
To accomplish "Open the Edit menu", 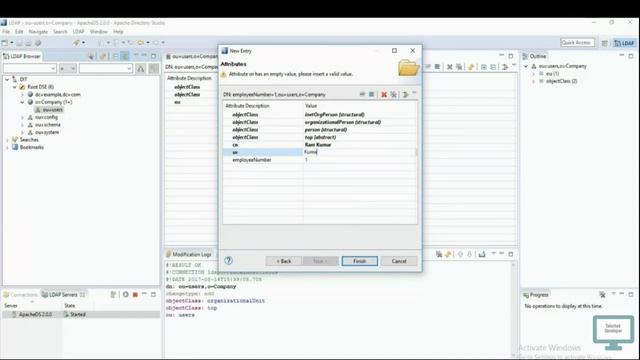I will (19, 32).
